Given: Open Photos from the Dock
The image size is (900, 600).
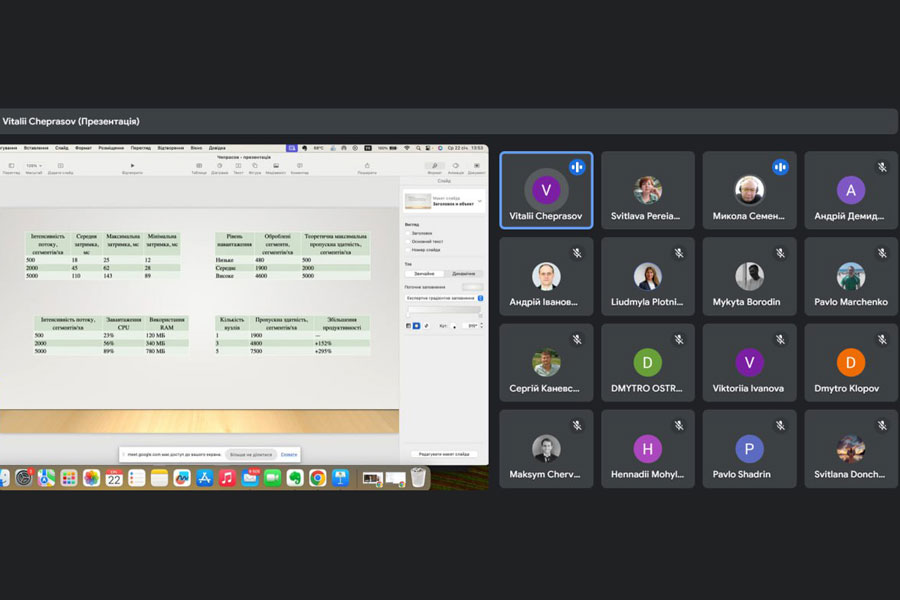Looking at the screenshot, I should (91, 478).
